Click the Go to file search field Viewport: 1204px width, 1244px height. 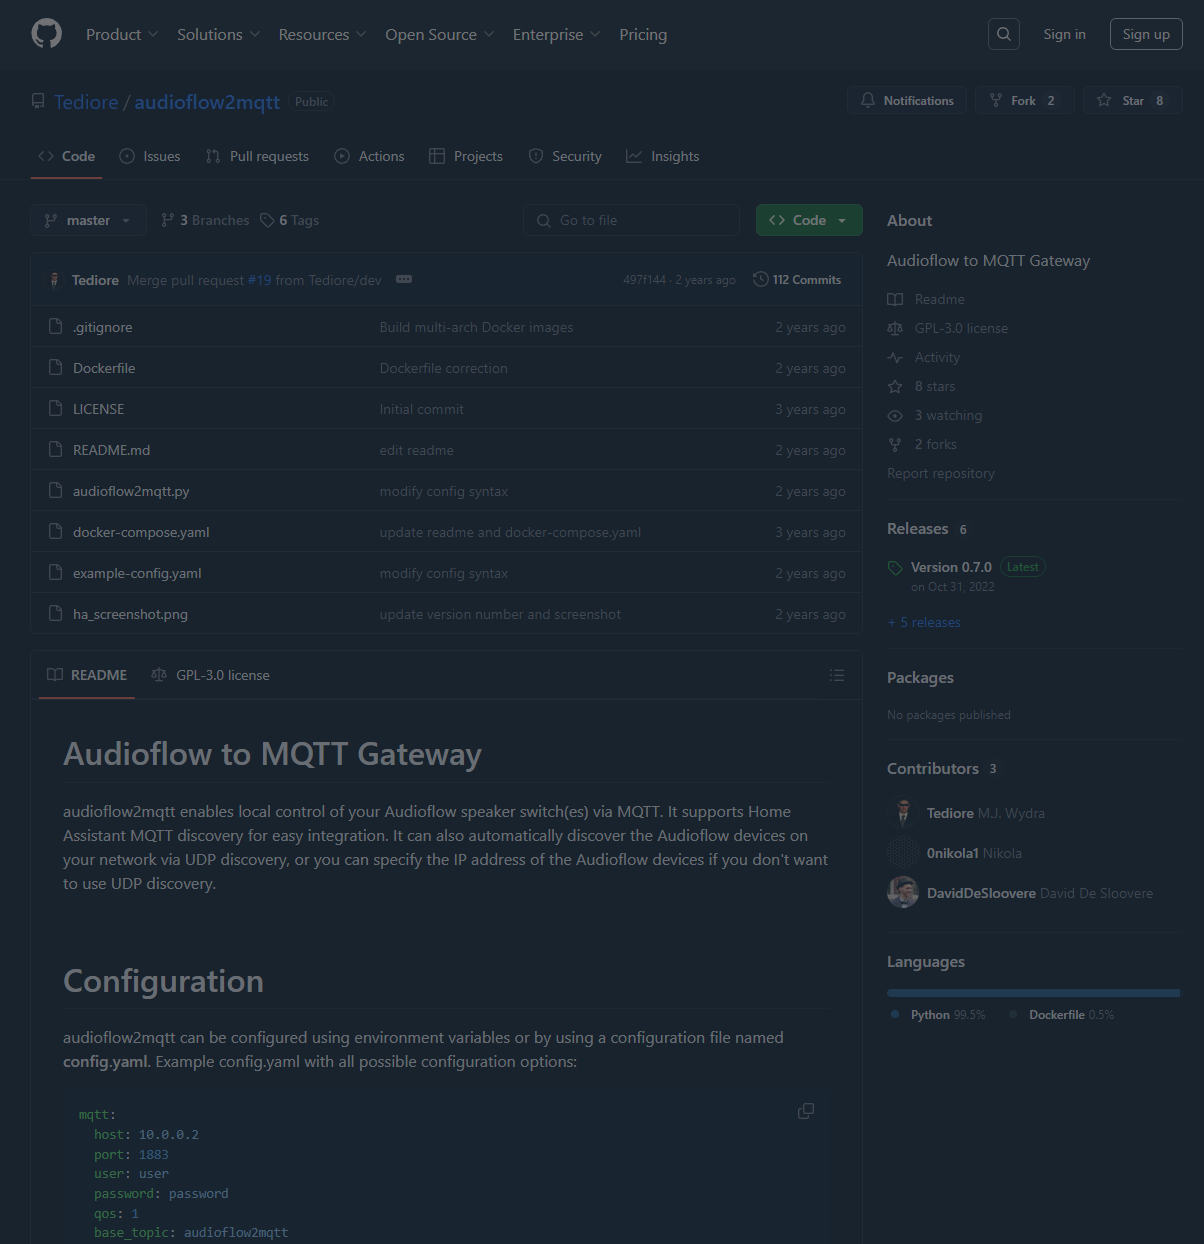pyautogui.click(x=631, y=219)
